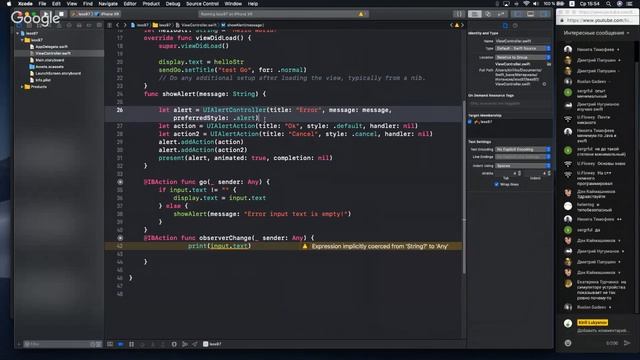Image resolution: width=640 pixels, height=360 pixels.
Task: Click the Spotlight search icon in menu bar
Action: (608, 4)
